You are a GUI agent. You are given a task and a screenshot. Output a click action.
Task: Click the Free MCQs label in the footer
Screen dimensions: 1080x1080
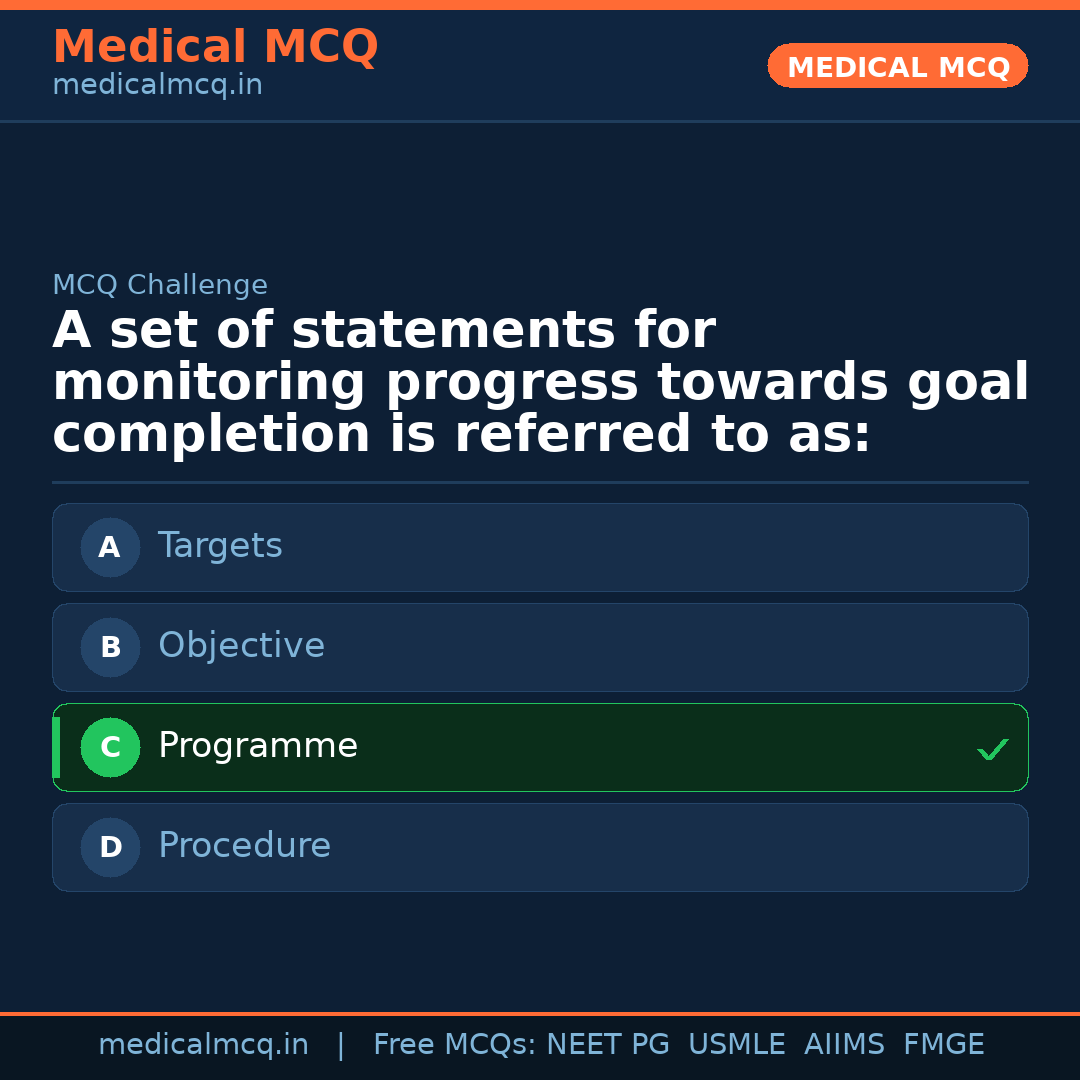click(455, 1045)
